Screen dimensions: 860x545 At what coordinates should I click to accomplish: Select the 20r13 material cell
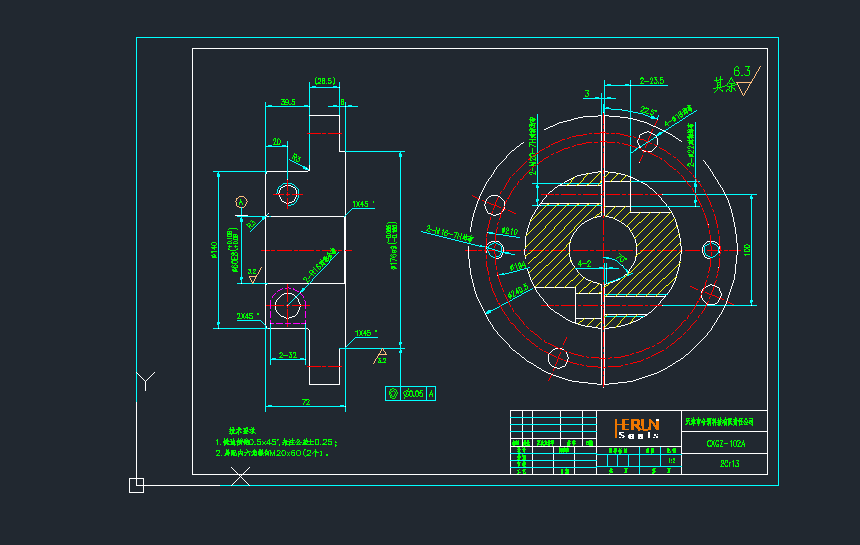729,464
